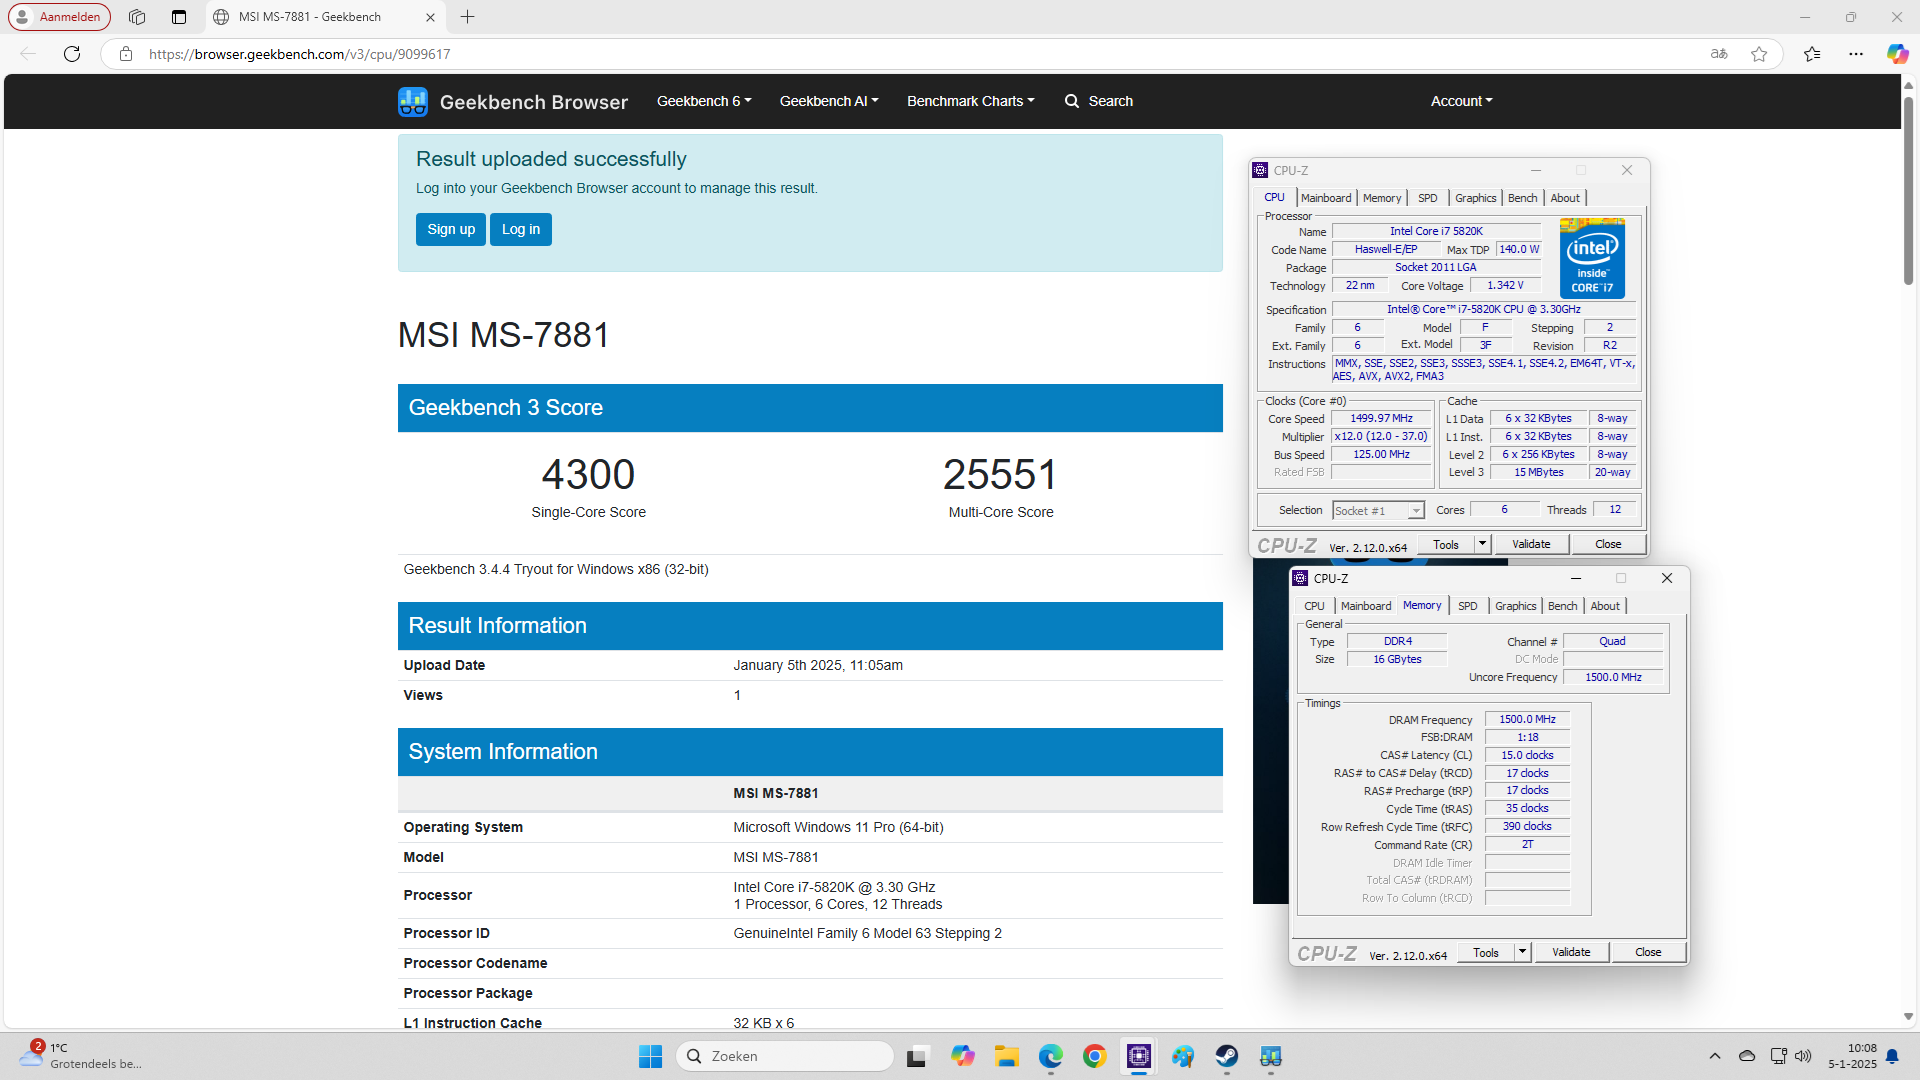This screenshot has width=1920, height=1080.
Task: Click the read aloud icon in address bar
Action: [x=1719, y=54]
